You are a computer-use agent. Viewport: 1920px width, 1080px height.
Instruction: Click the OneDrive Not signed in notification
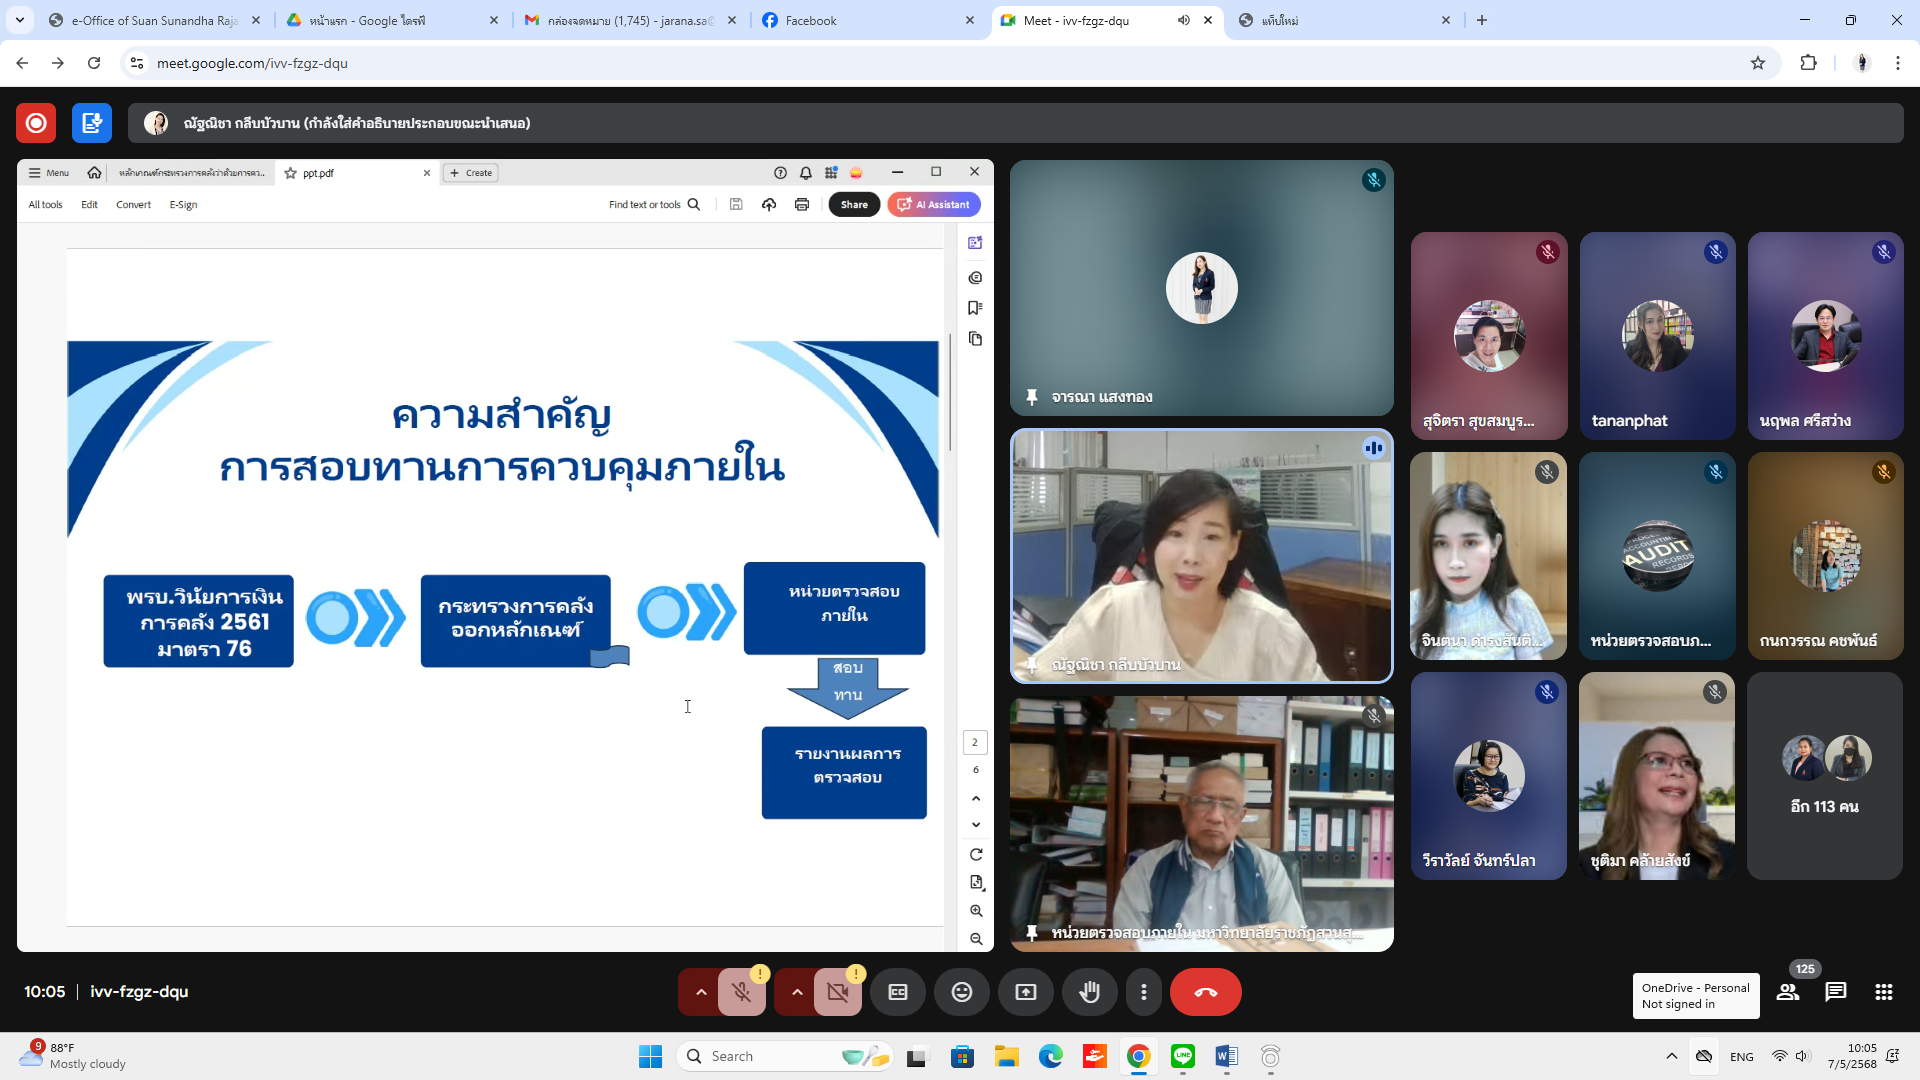(1695, 996)
